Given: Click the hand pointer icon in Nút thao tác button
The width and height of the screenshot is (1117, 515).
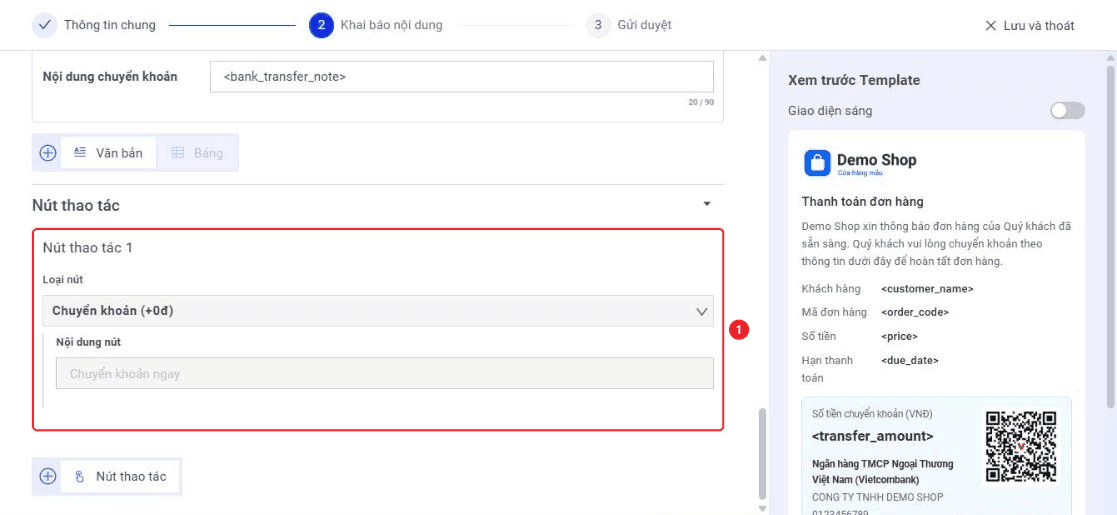Looking at the screenshot, I should (x=80, y=476).
